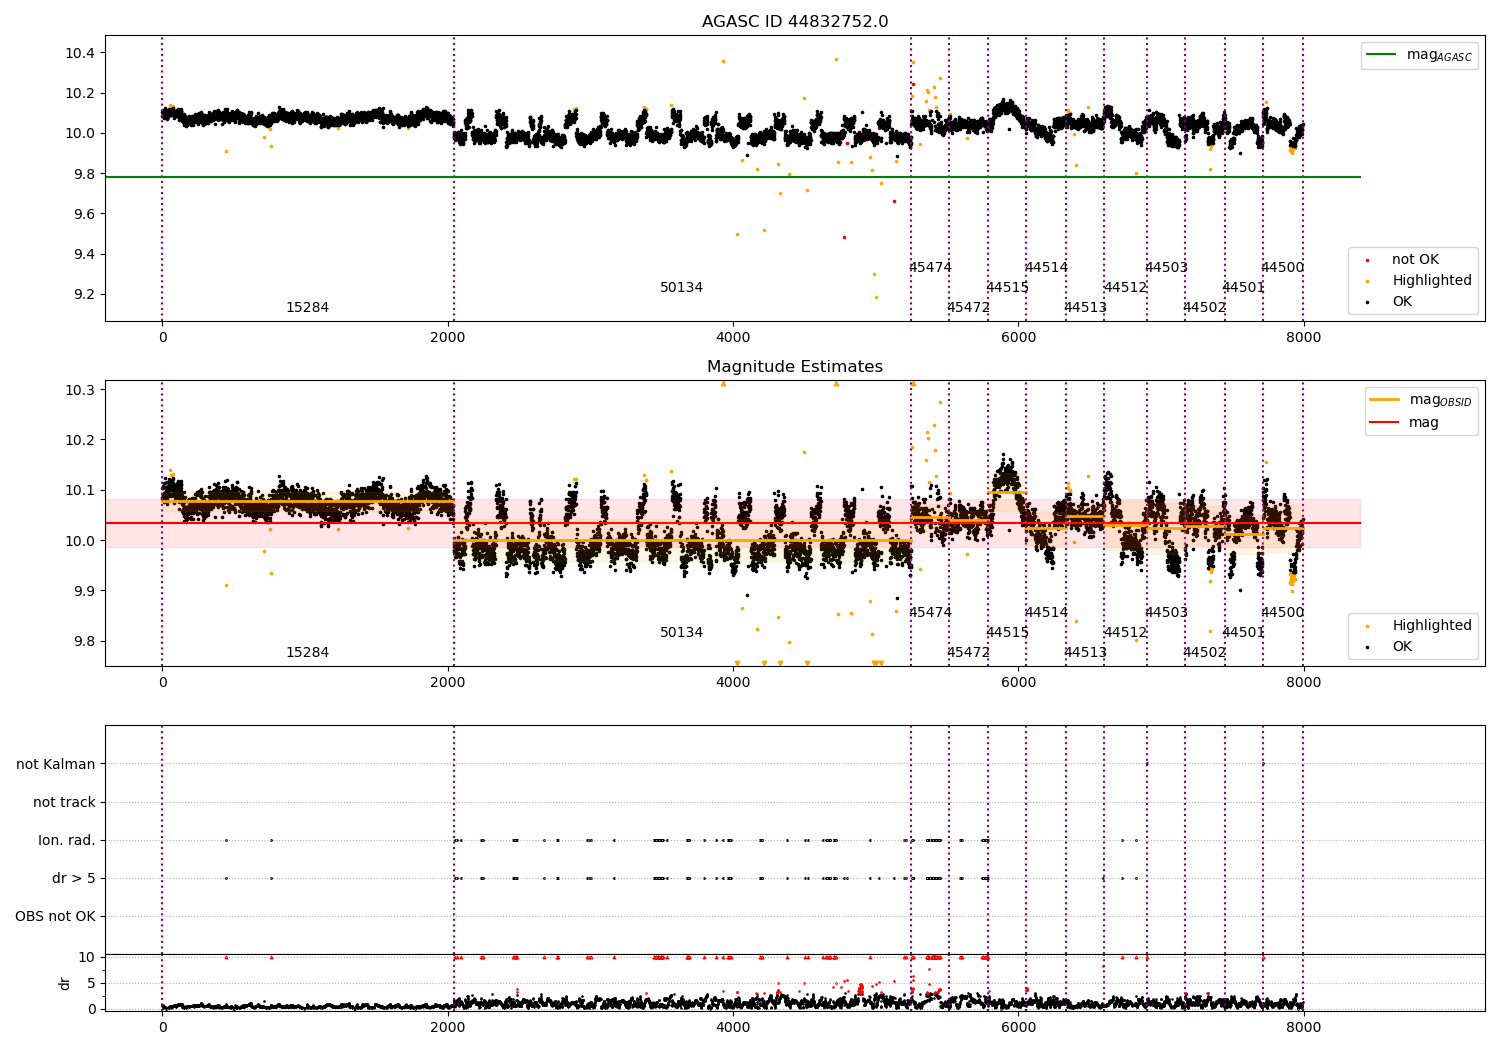The image size is (1500, 1050).
Task: Click obsid label 44512 in Magnitude Estimates plot
Action: 1125,633
